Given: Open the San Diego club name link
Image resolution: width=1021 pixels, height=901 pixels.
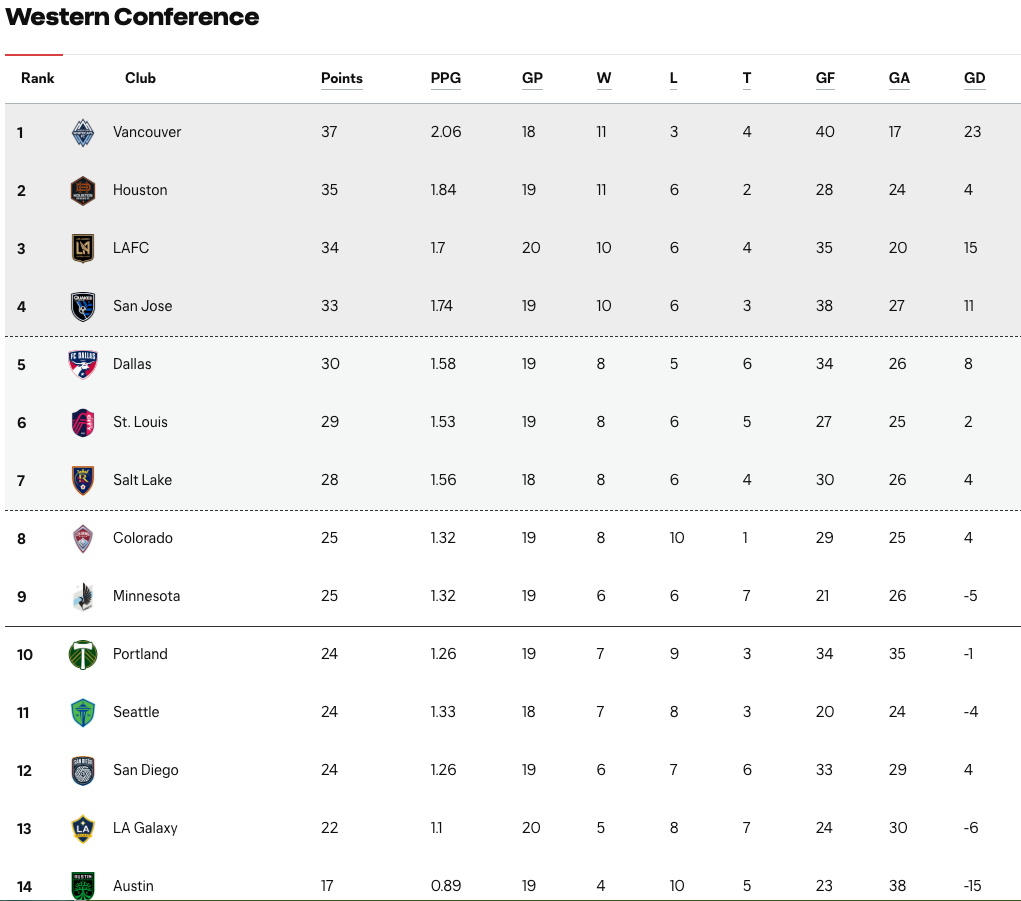Looking at the screenshot, I should click(x=146, y=770).
